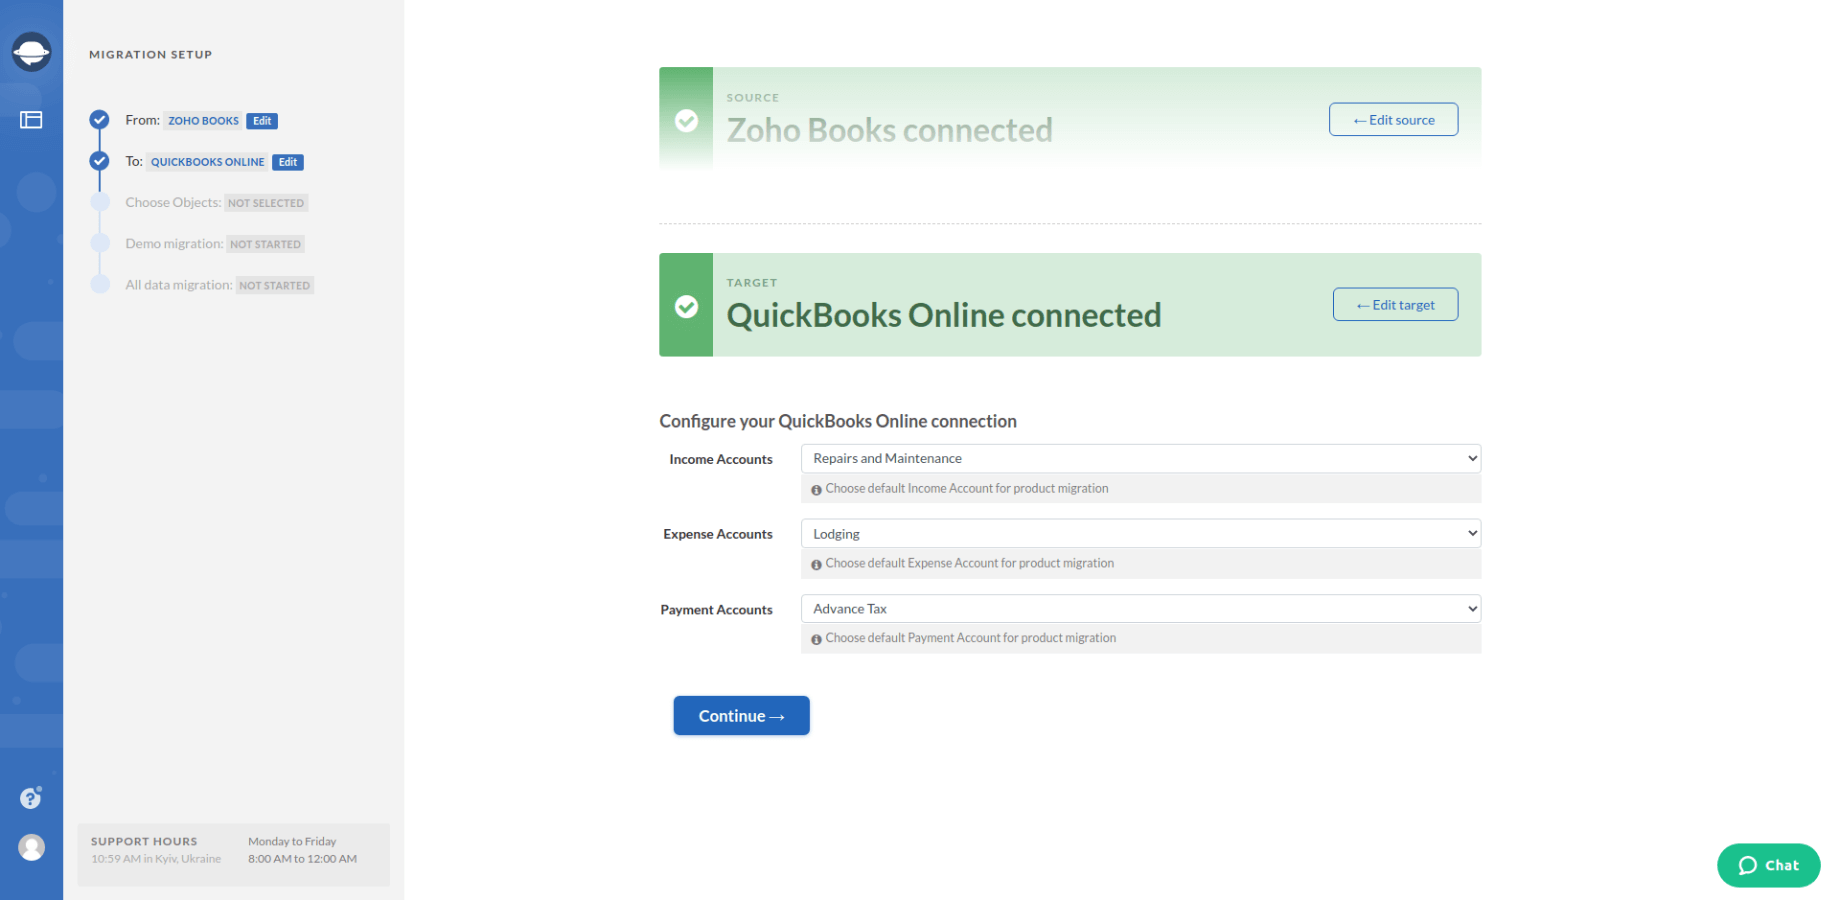The height and width of the screenshot is (900, 1840).
Task: Open the migrations list icon in sidebar
Action: coord(31,120)
